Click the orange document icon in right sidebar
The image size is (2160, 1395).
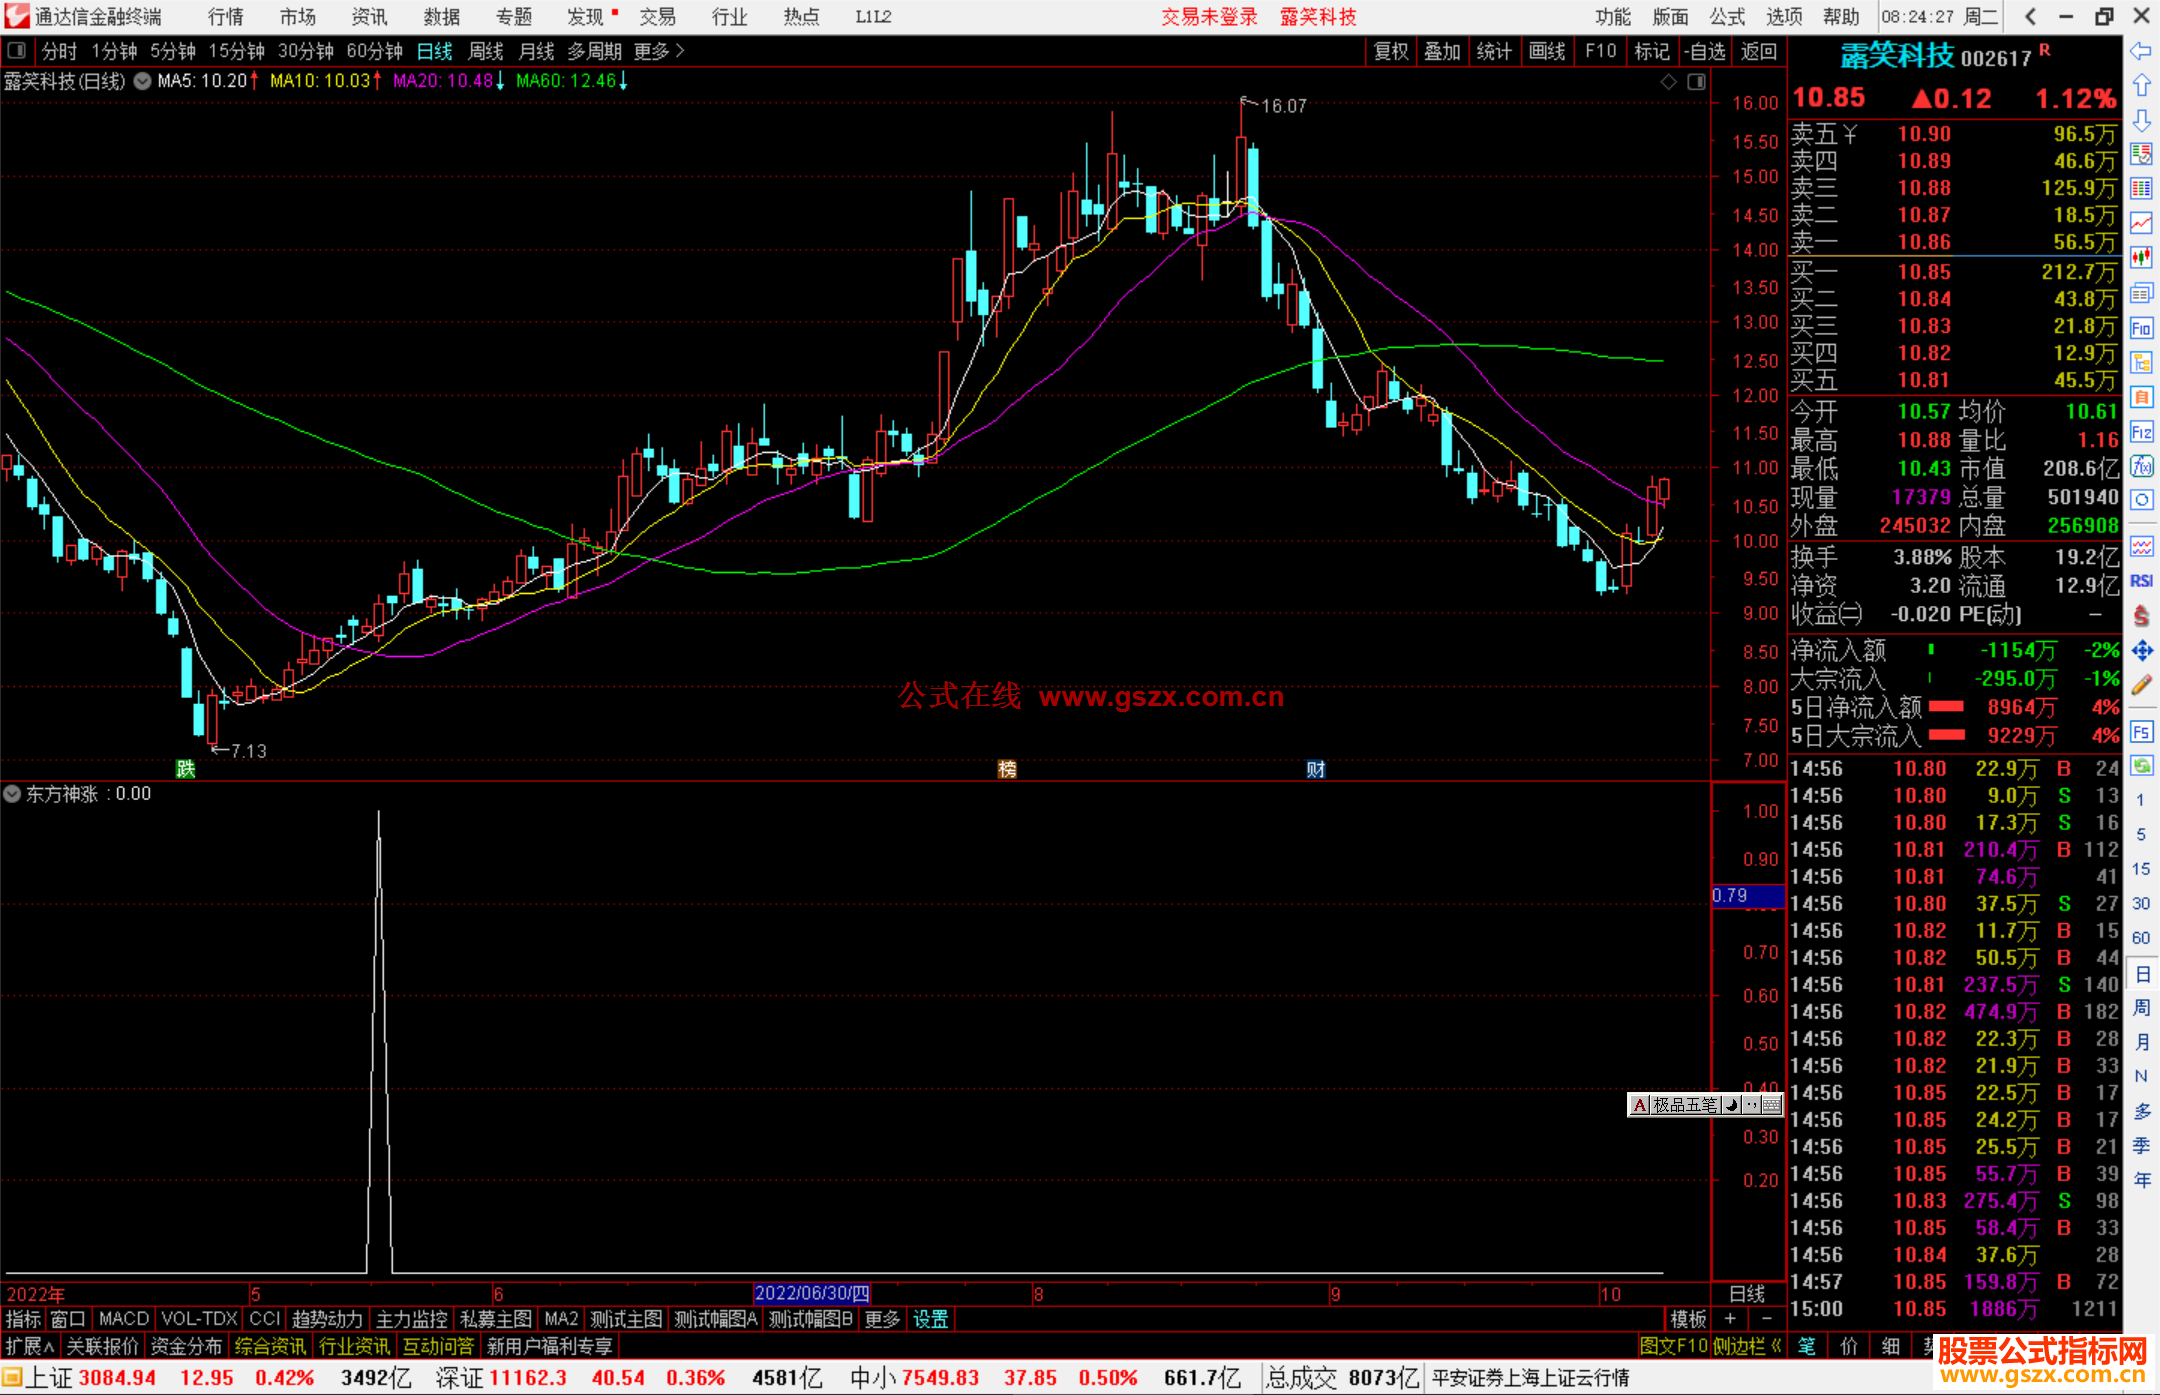2141,397
